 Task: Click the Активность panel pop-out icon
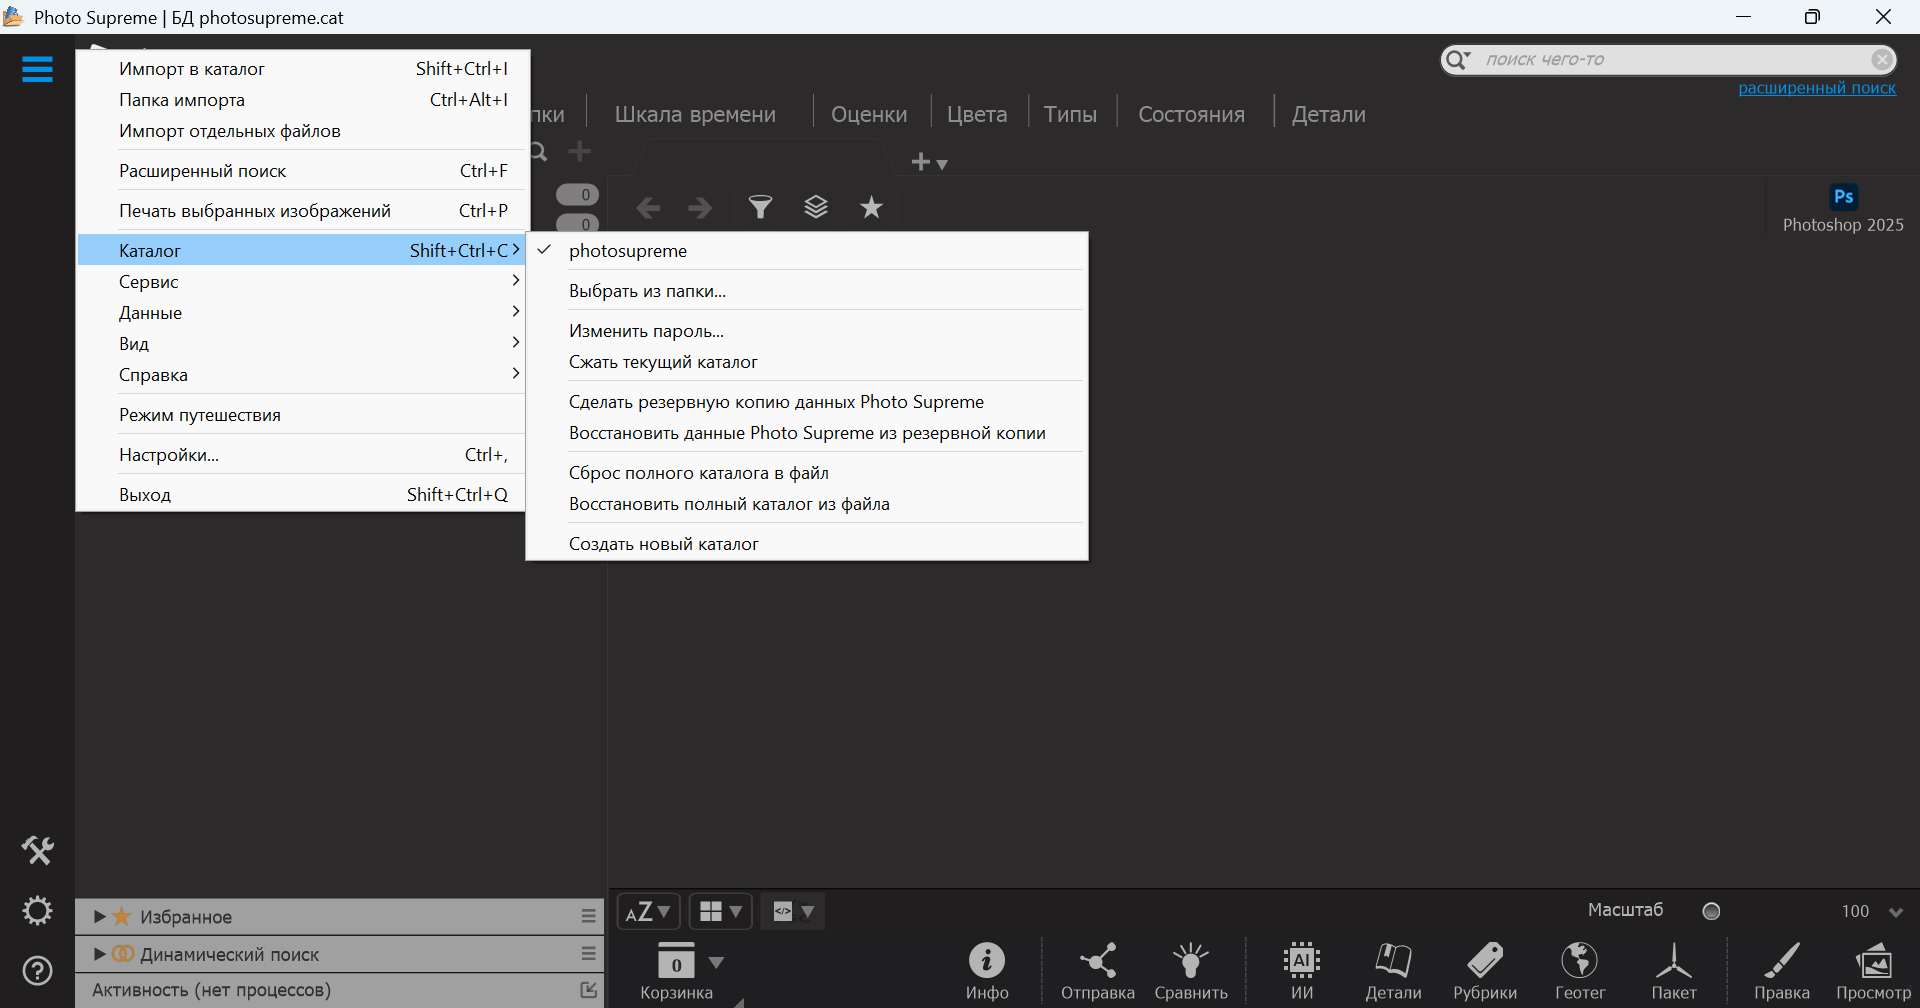pyautogui.click(x=589, y=990)
